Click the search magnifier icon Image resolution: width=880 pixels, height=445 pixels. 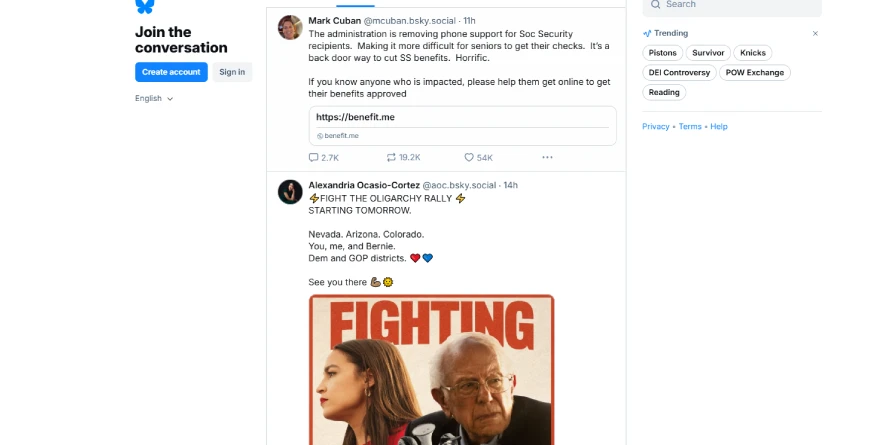(656, 4)
